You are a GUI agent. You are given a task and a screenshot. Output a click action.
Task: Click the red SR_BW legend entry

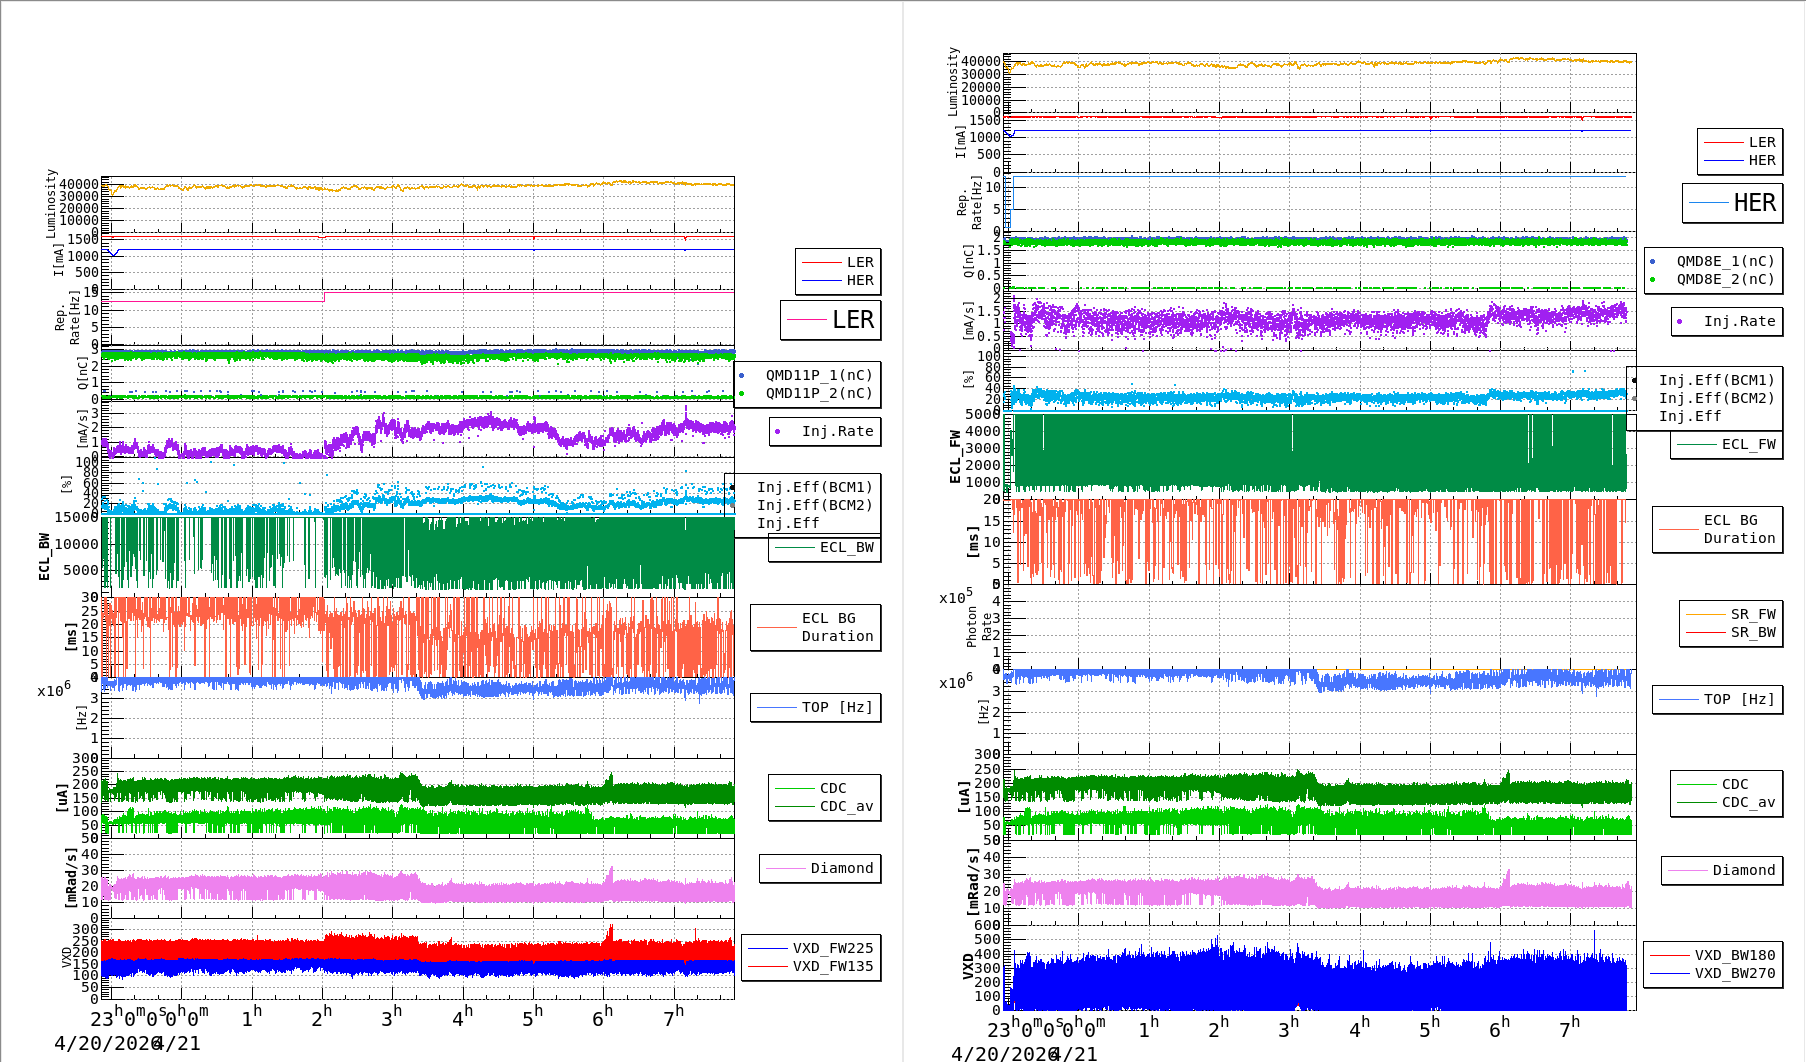click(x=1731, y=633)
